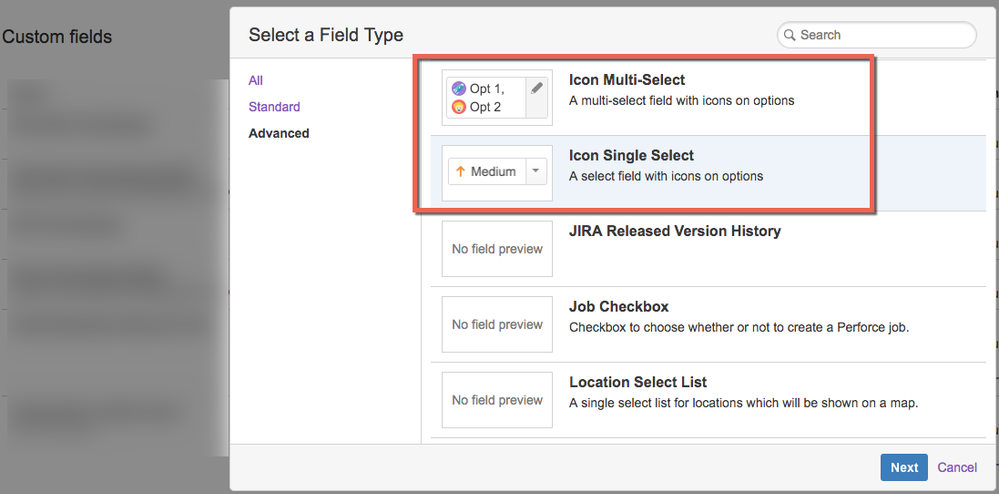Switch to Standard field types

274,107
